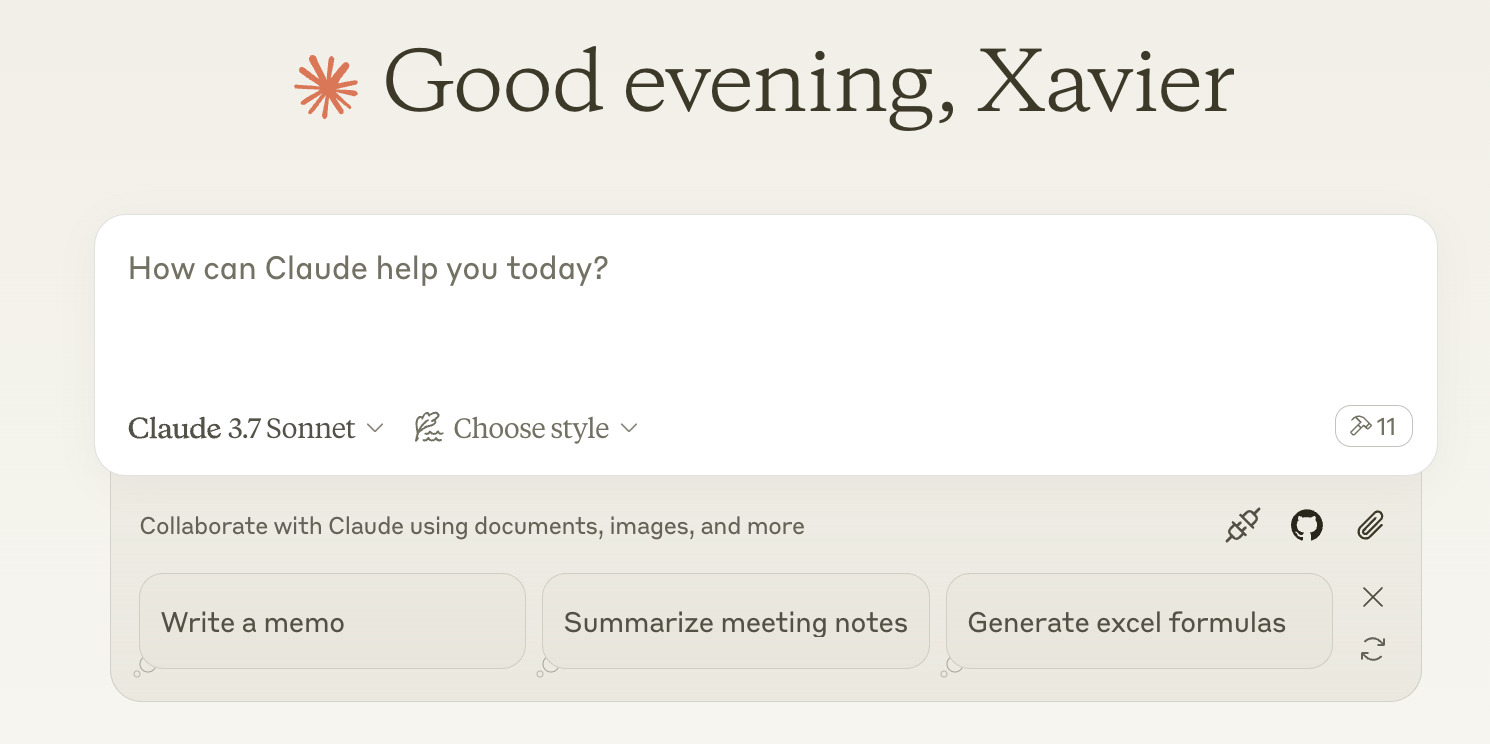This screenshot has height=744, width=1490.
Task: Click the connectors plug icon
Action: tap(1243, 526)
